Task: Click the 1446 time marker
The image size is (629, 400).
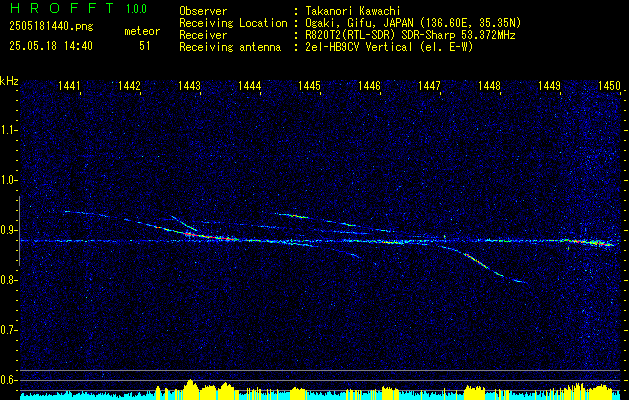Action: (x=369, y=85)
